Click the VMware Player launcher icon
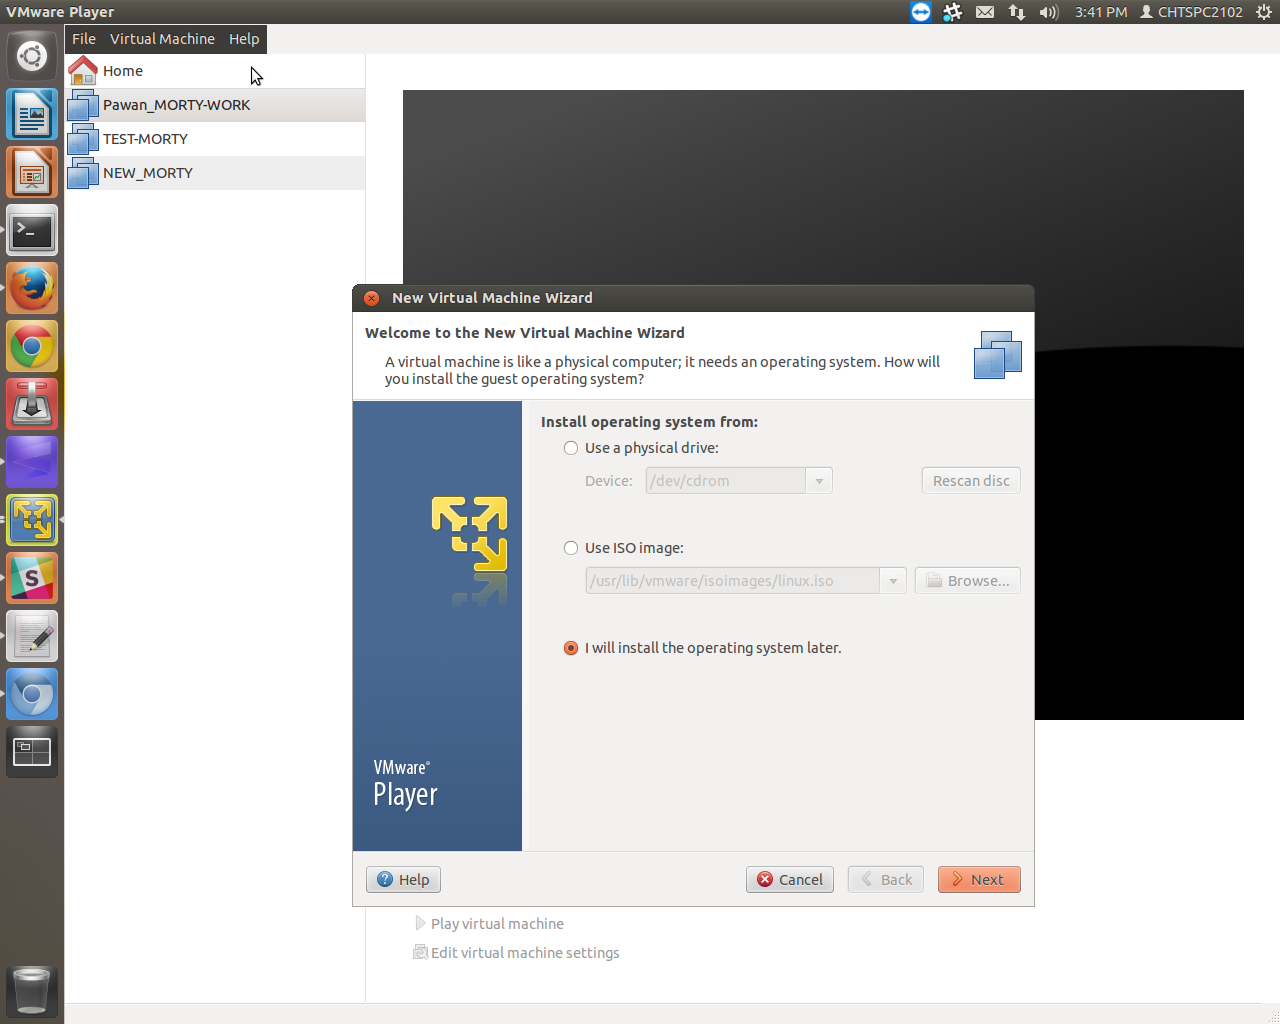This screenshot has width=1280, height=1024. tap(32, 520)
